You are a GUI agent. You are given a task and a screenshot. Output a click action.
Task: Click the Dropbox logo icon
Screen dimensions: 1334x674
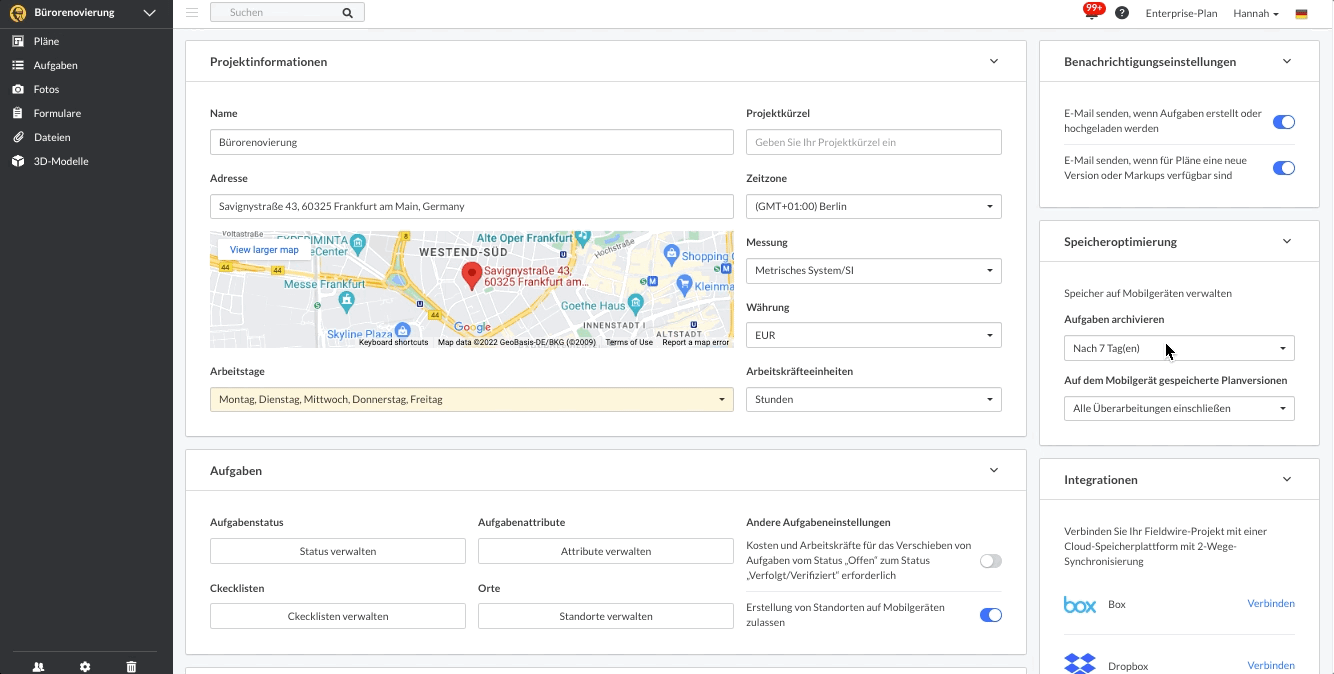coord(1080,664)
